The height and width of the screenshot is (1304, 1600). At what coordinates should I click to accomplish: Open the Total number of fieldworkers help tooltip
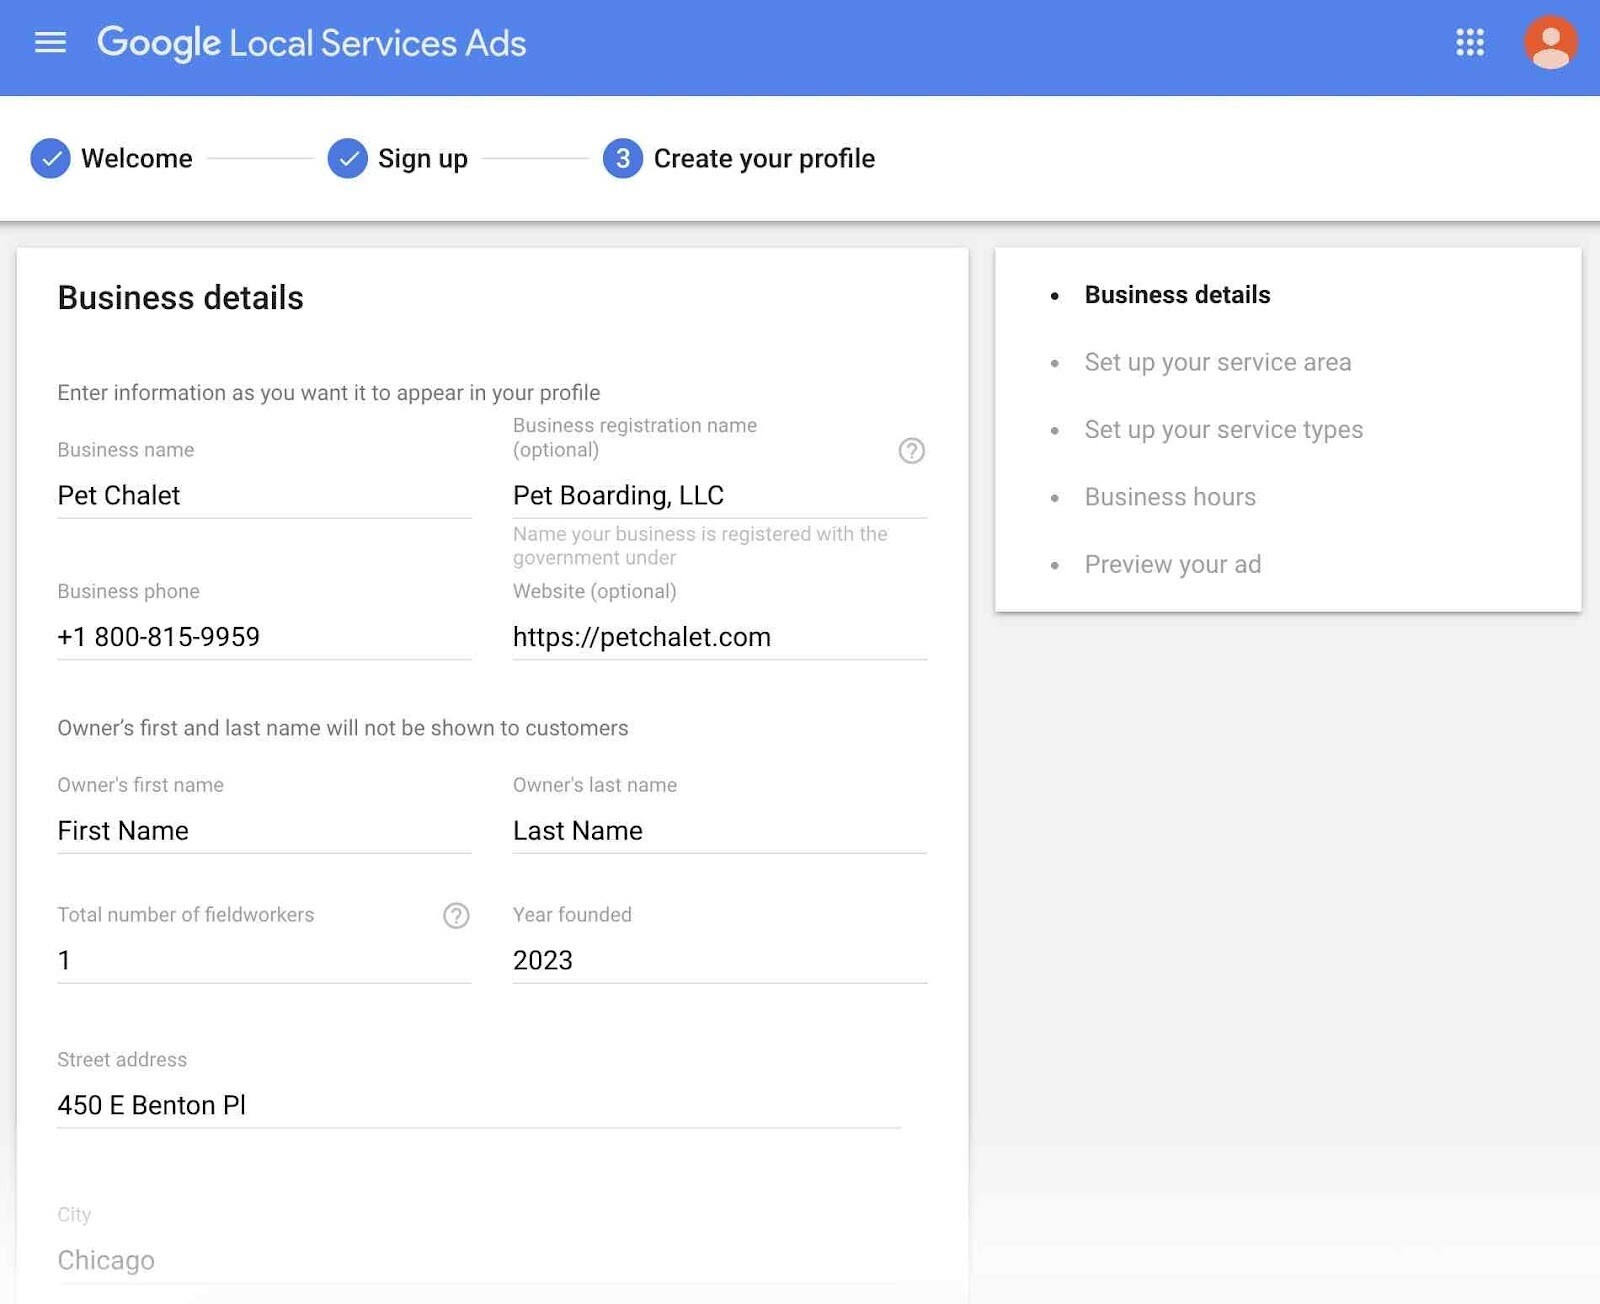pyautogui.click(x=455, y=915)
